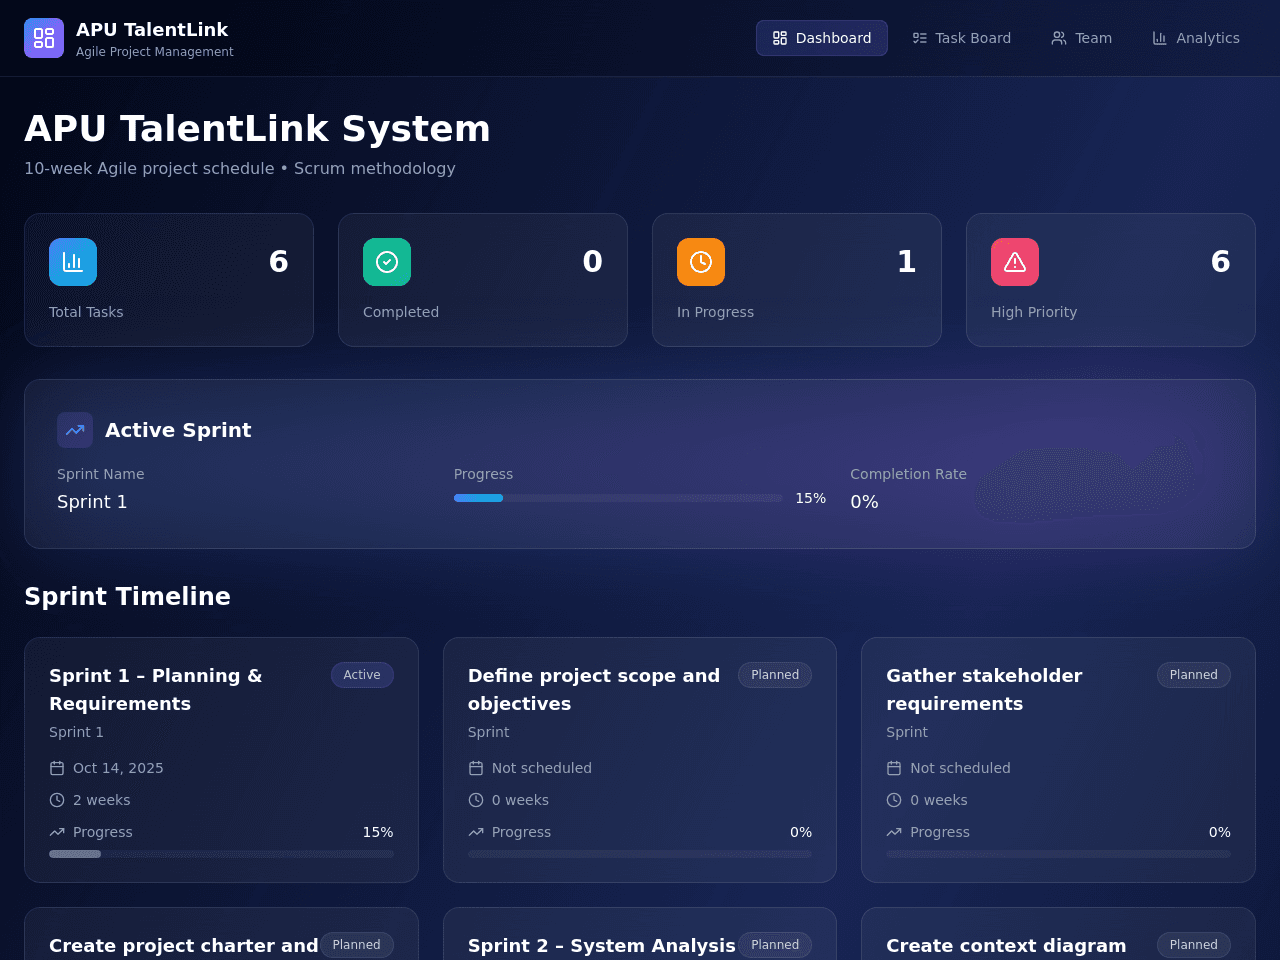Click clock icon in Gather stakeholder card
1280x960 pixels.
(x=894, y=800)
